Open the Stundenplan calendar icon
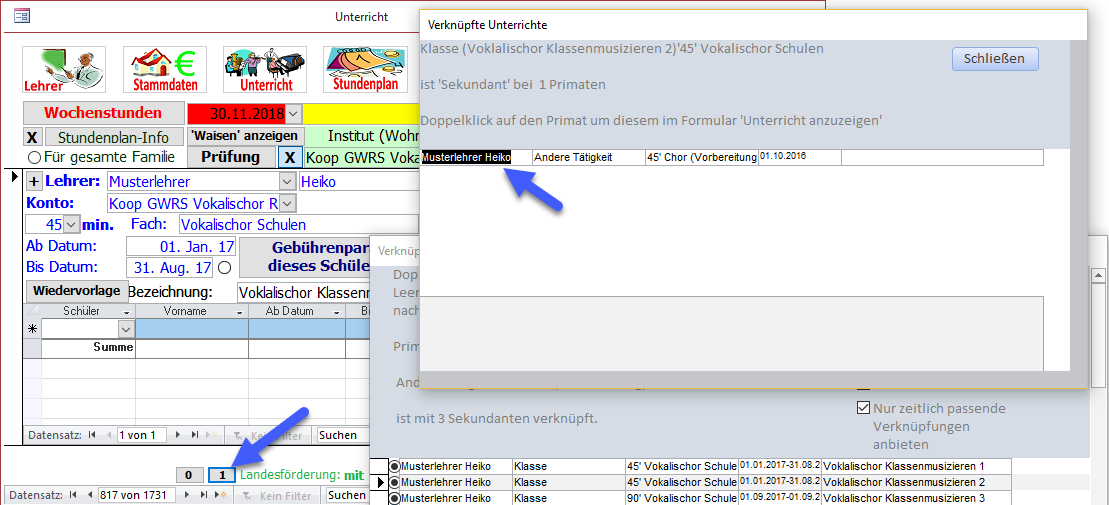This screenshot has height=505, width=1109. pos(364,69)
